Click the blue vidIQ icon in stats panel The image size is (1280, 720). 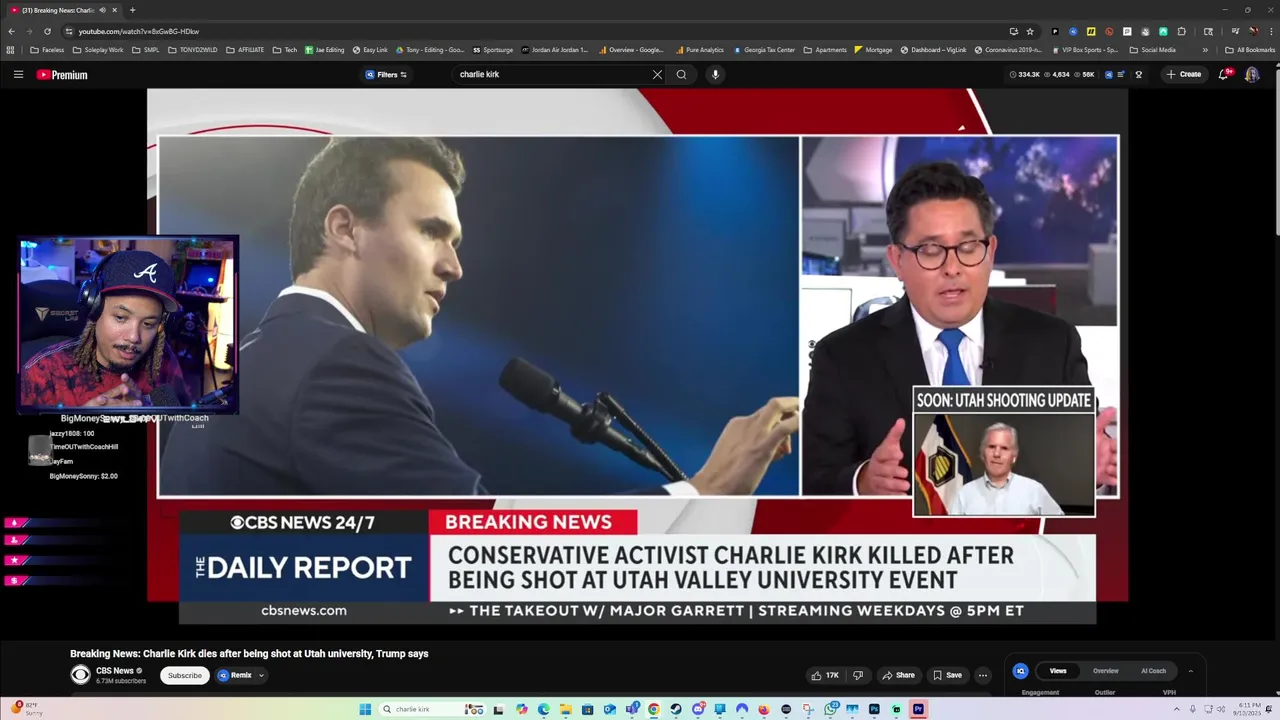1020,671
